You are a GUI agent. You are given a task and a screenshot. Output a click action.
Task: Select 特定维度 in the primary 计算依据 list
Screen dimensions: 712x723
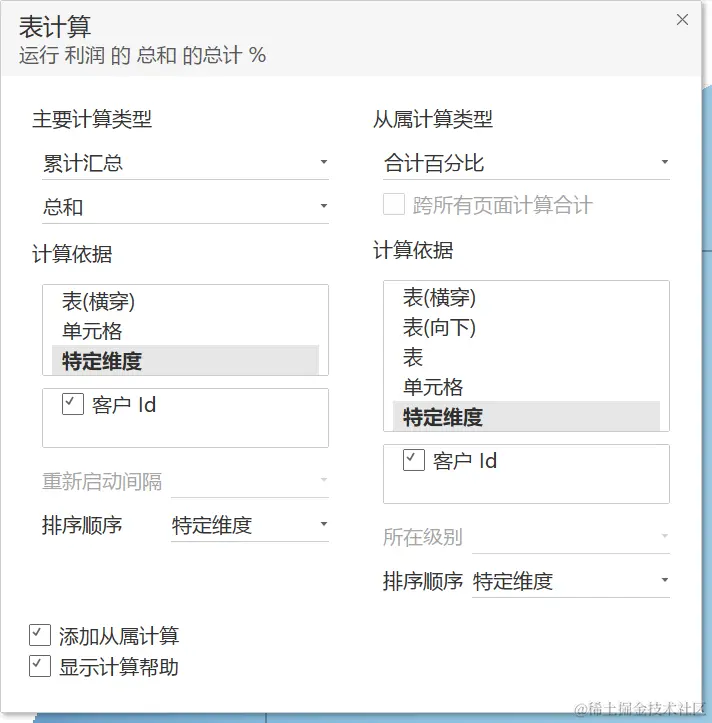pos(185,360)
